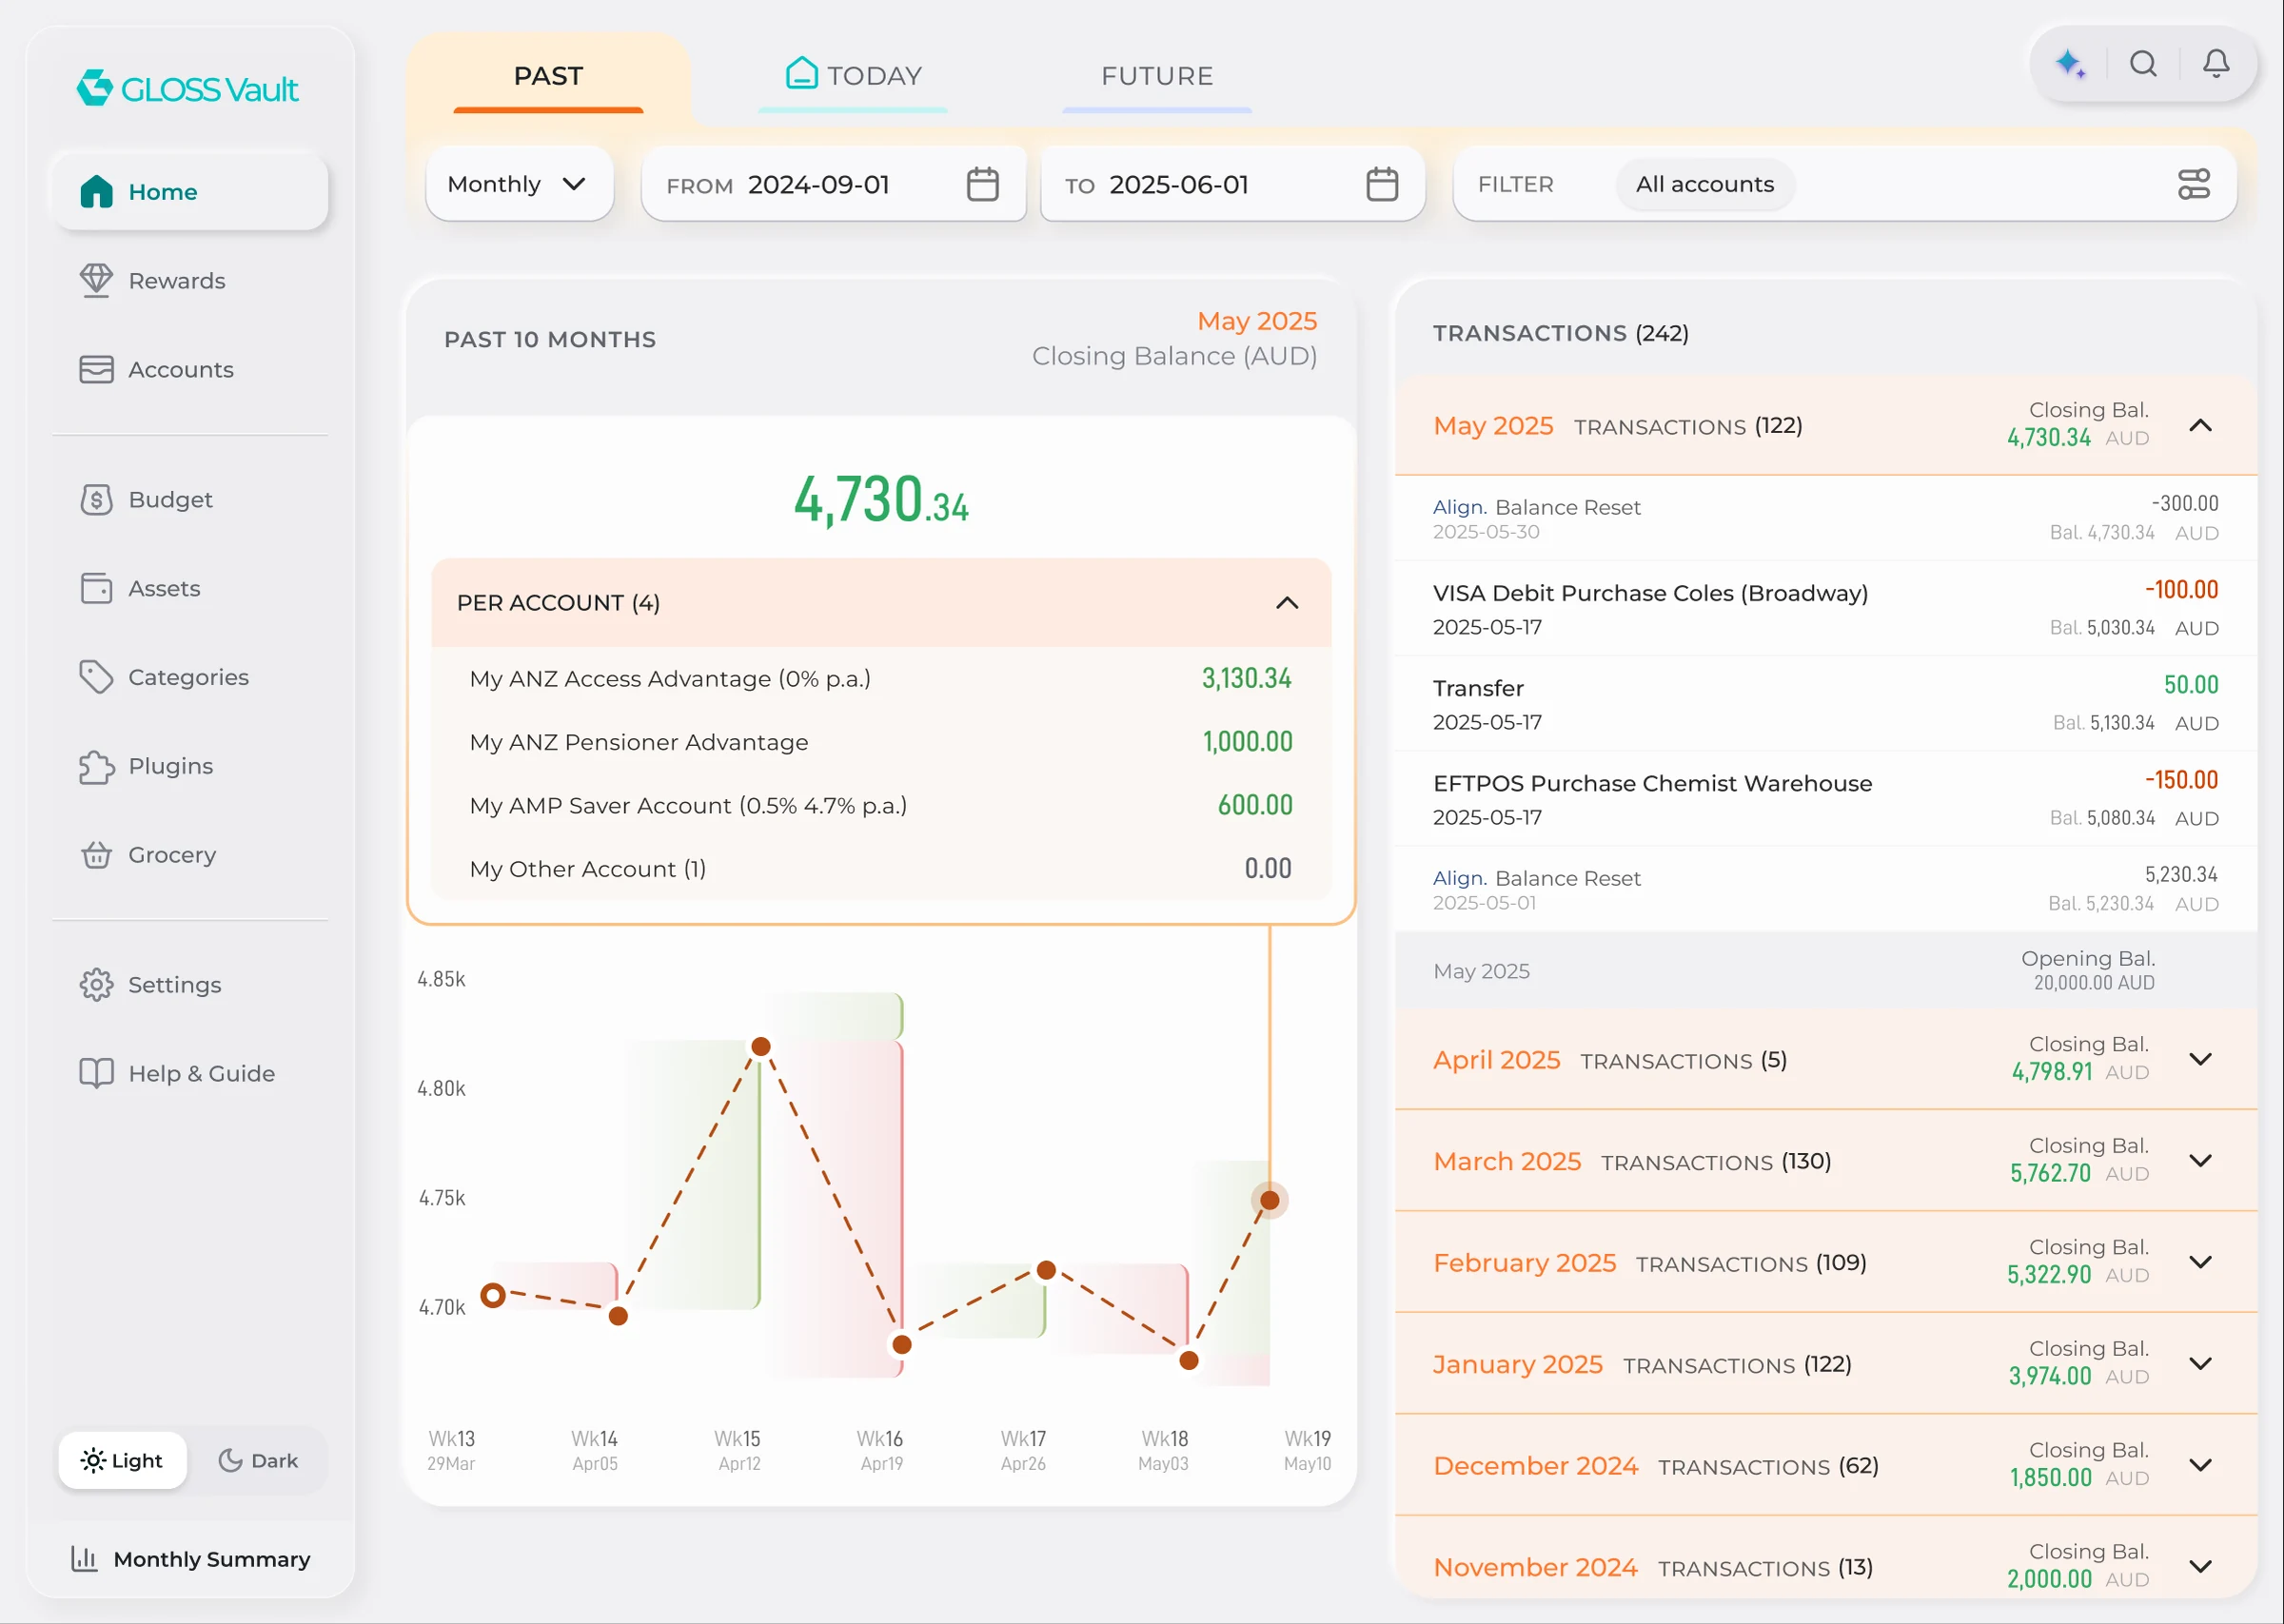Open notifications bell icon
The width and height of the screenshot is (2284, 1624).
point(2216,64)
